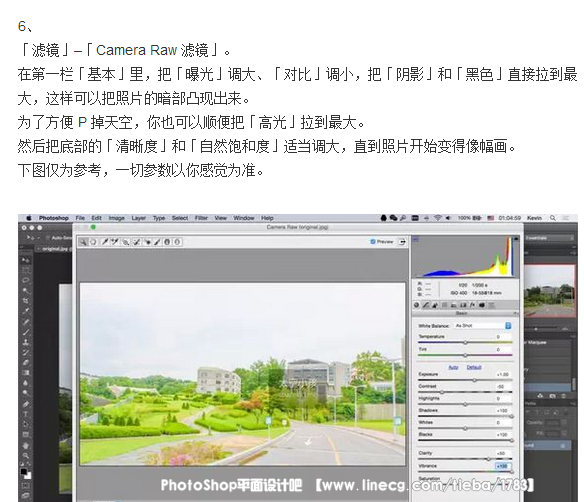Click the Blacks value field
This screenshot has width=584, height=502.
point(503,435)
